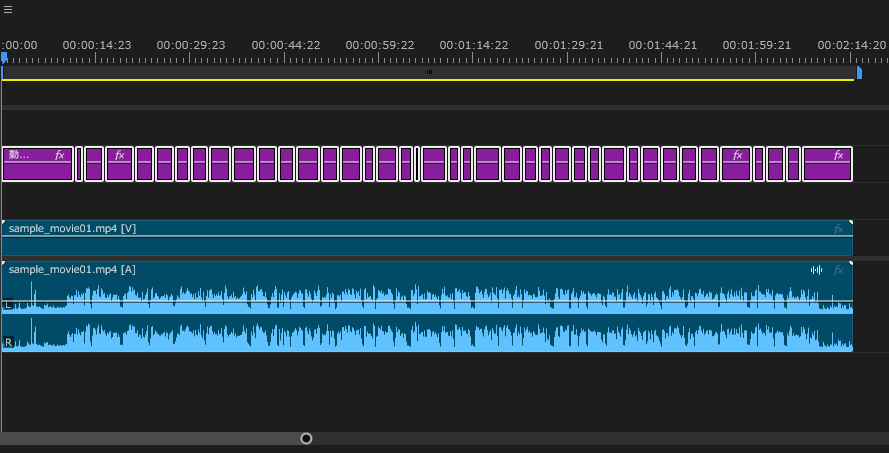Click the R channel label of audio clip
The image size is (889, 453).
click(x=8, y=342)
